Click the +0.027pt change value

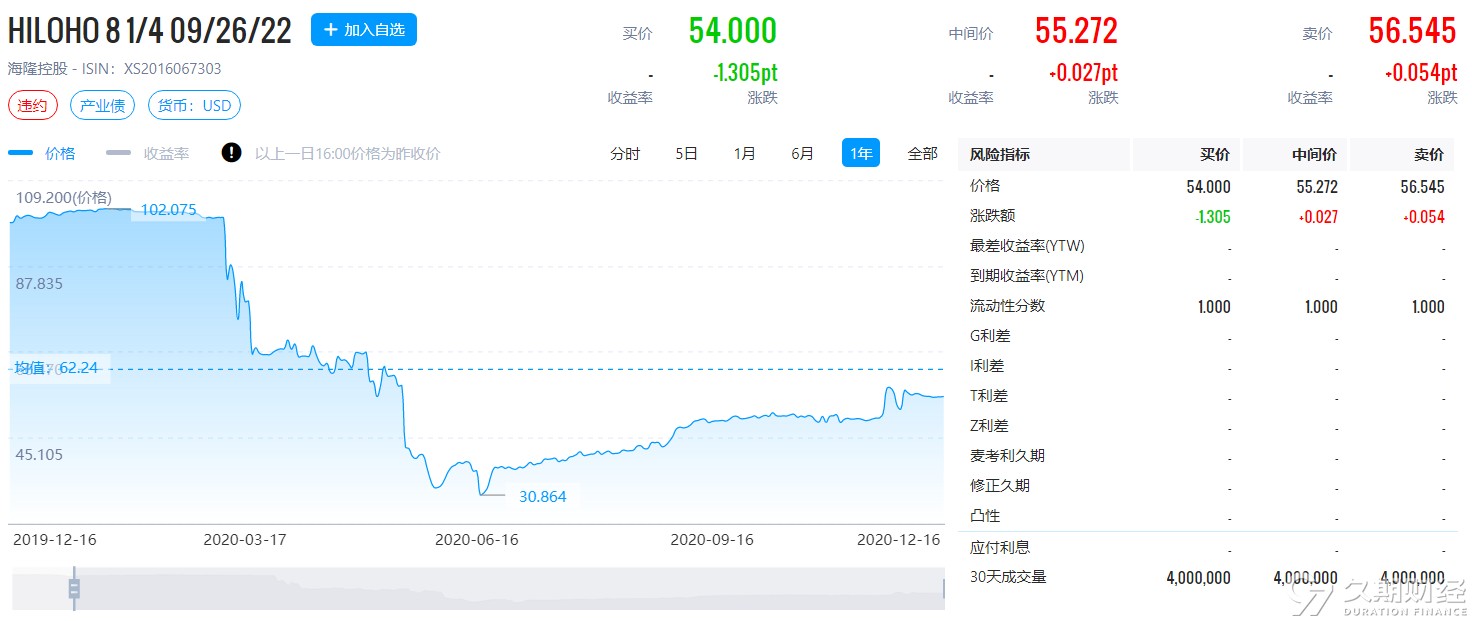[x=1083, y=73]
